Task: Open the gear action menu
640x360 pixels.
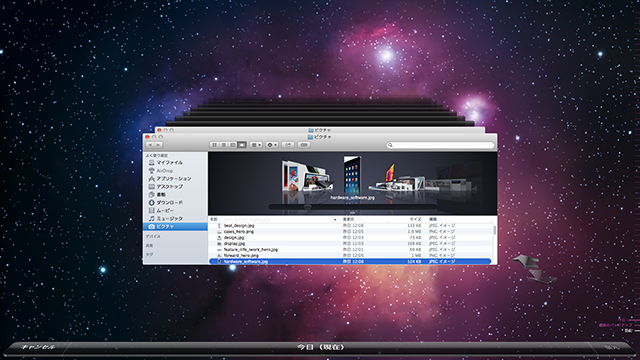Action: coord(272,145)
